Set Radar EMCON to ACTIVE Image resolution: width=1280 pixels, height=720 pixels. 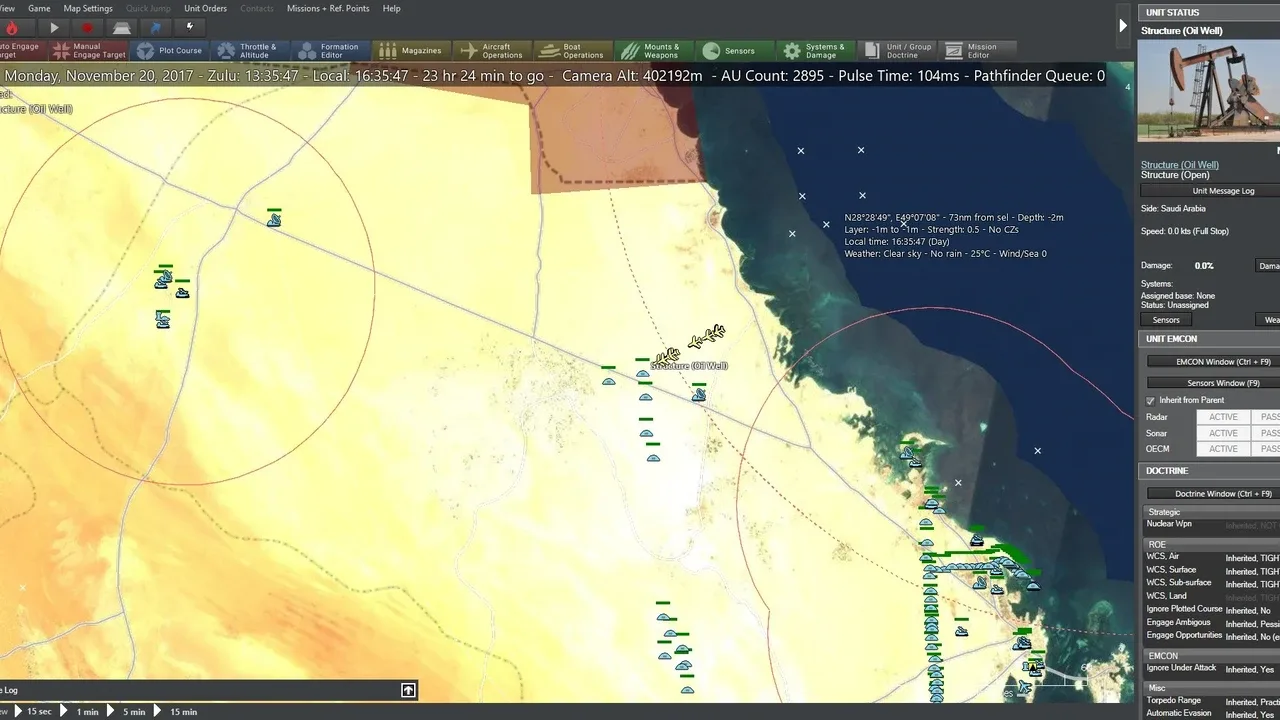click(x=1222, y=417)
